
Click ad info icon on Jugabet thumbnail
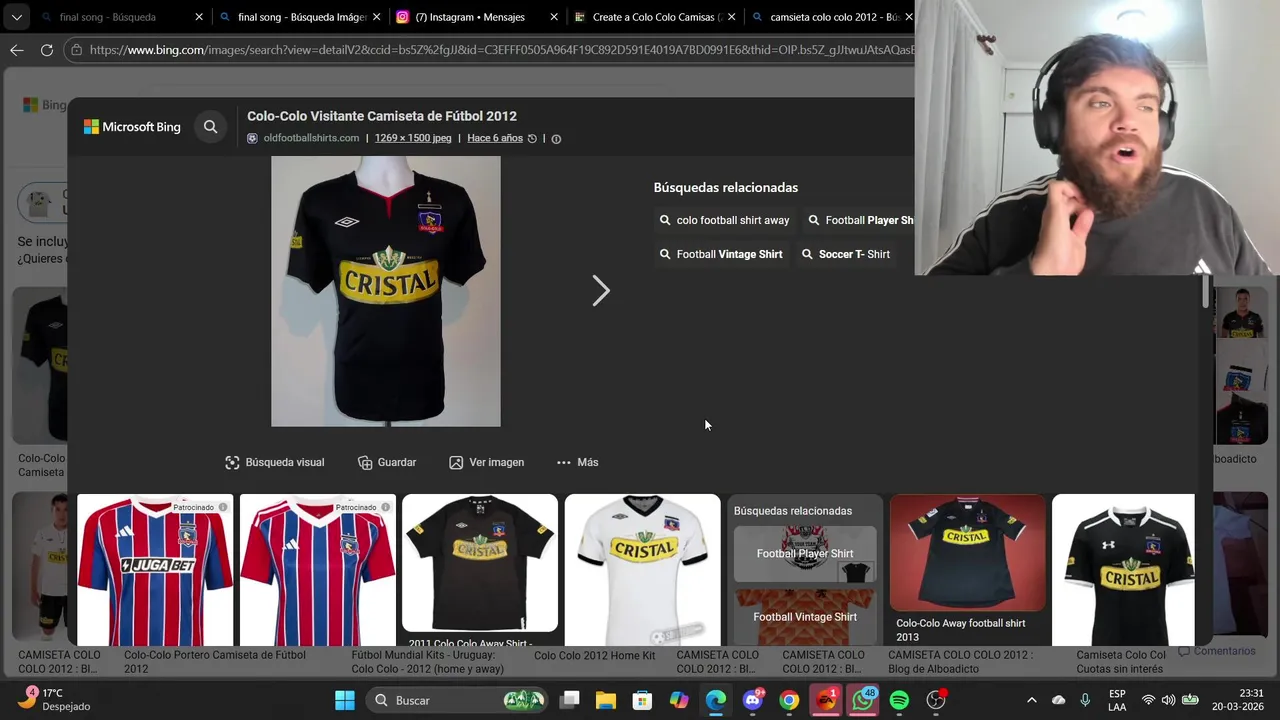[x=223, y=507]
